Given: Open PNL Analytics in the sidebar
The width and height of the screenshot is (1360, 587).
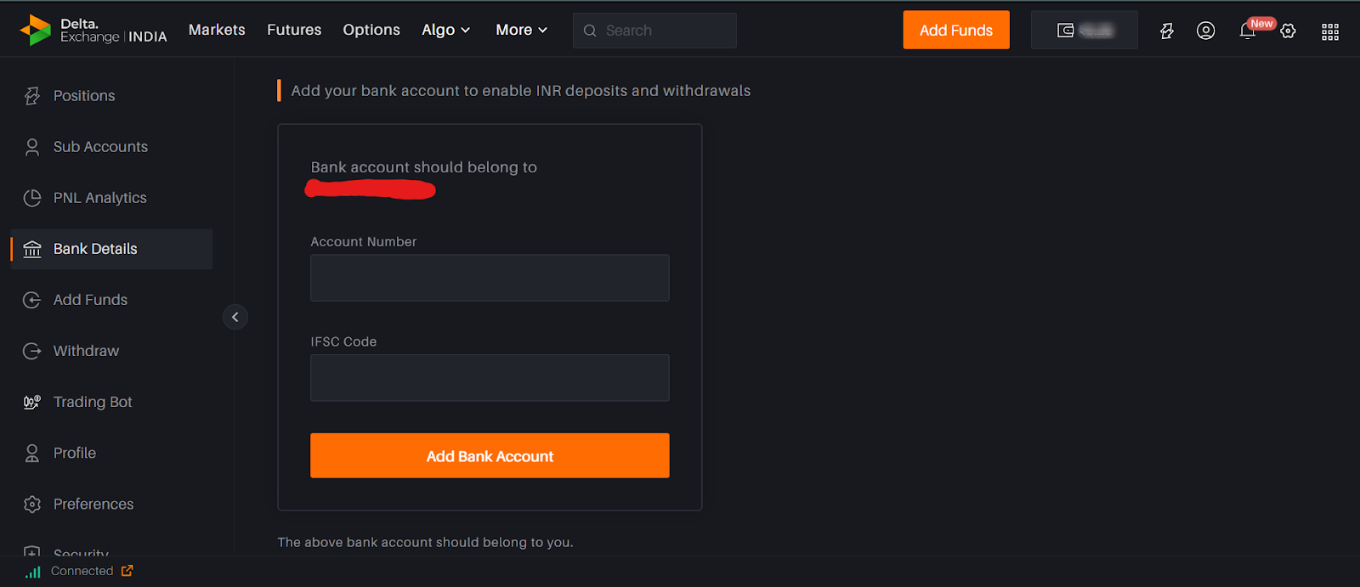Looking at the screenshot, I should [100, 198].
